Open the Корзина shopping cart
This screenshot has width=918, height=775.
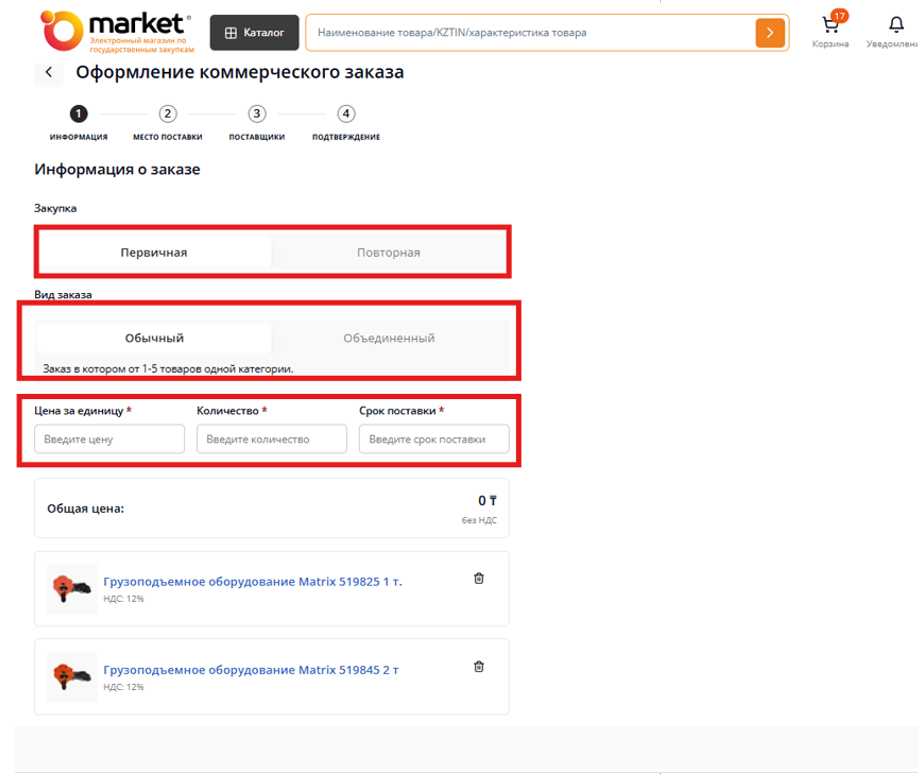pos(830,30)
